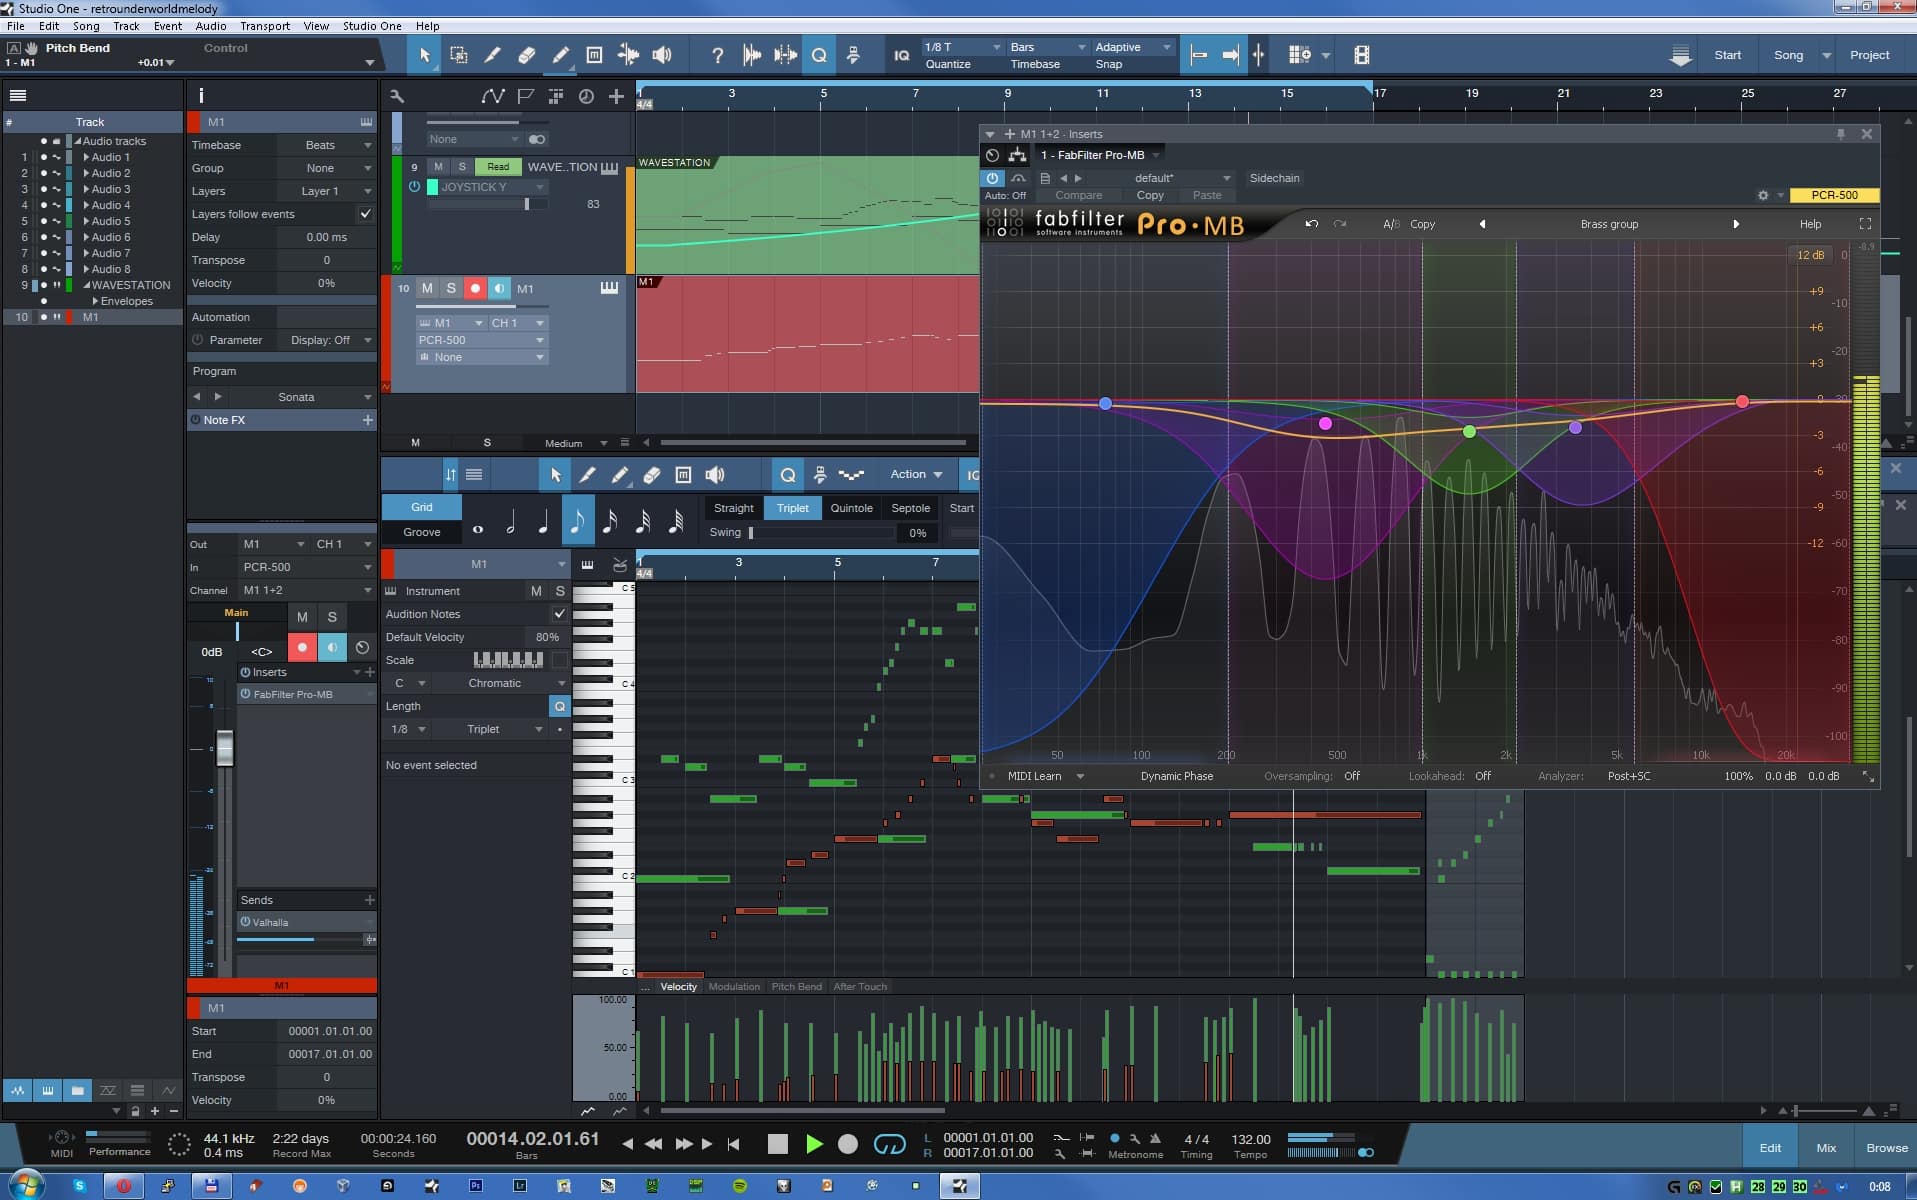Viewport: 1917px width, 1200px height.
Task: Toggle record arm on M1 track
Action: pos(475,288)
